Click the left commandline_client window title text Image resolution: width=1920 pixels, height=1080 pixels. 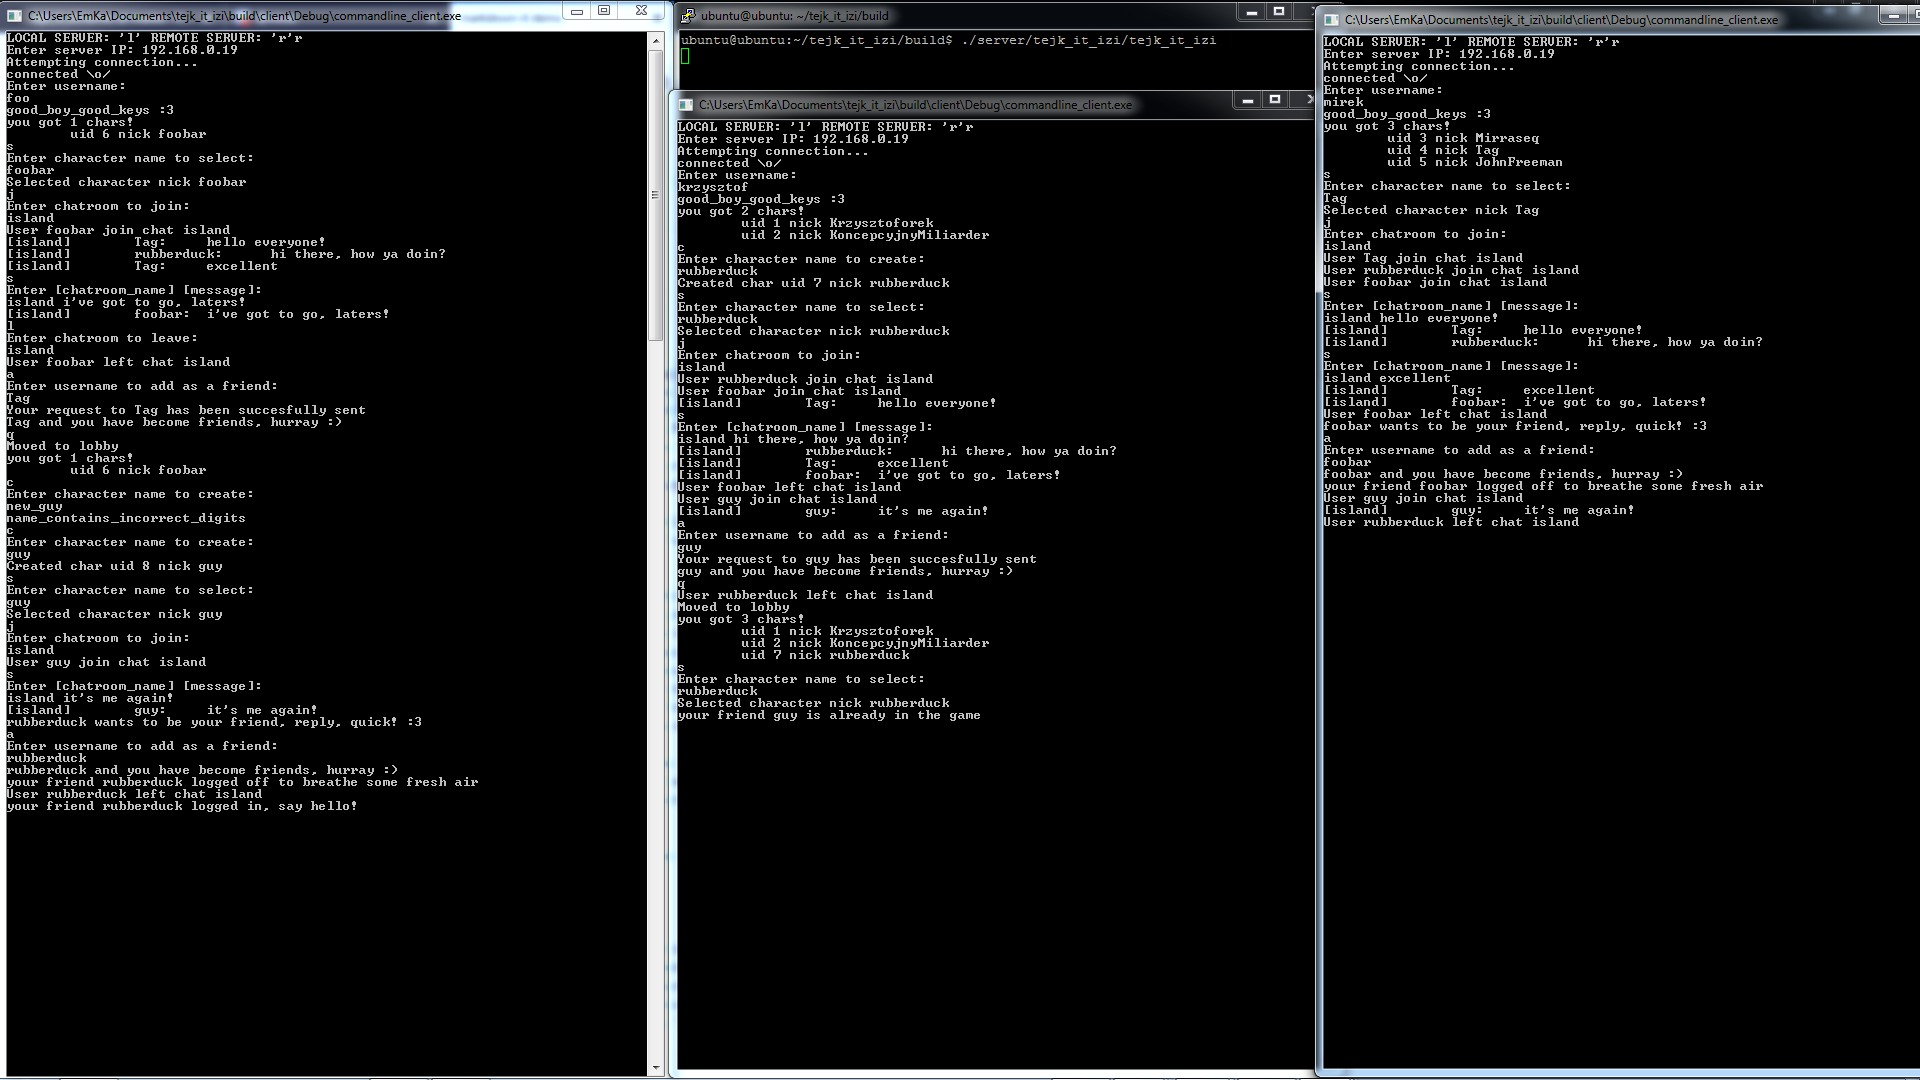click(x=244, y=15)
